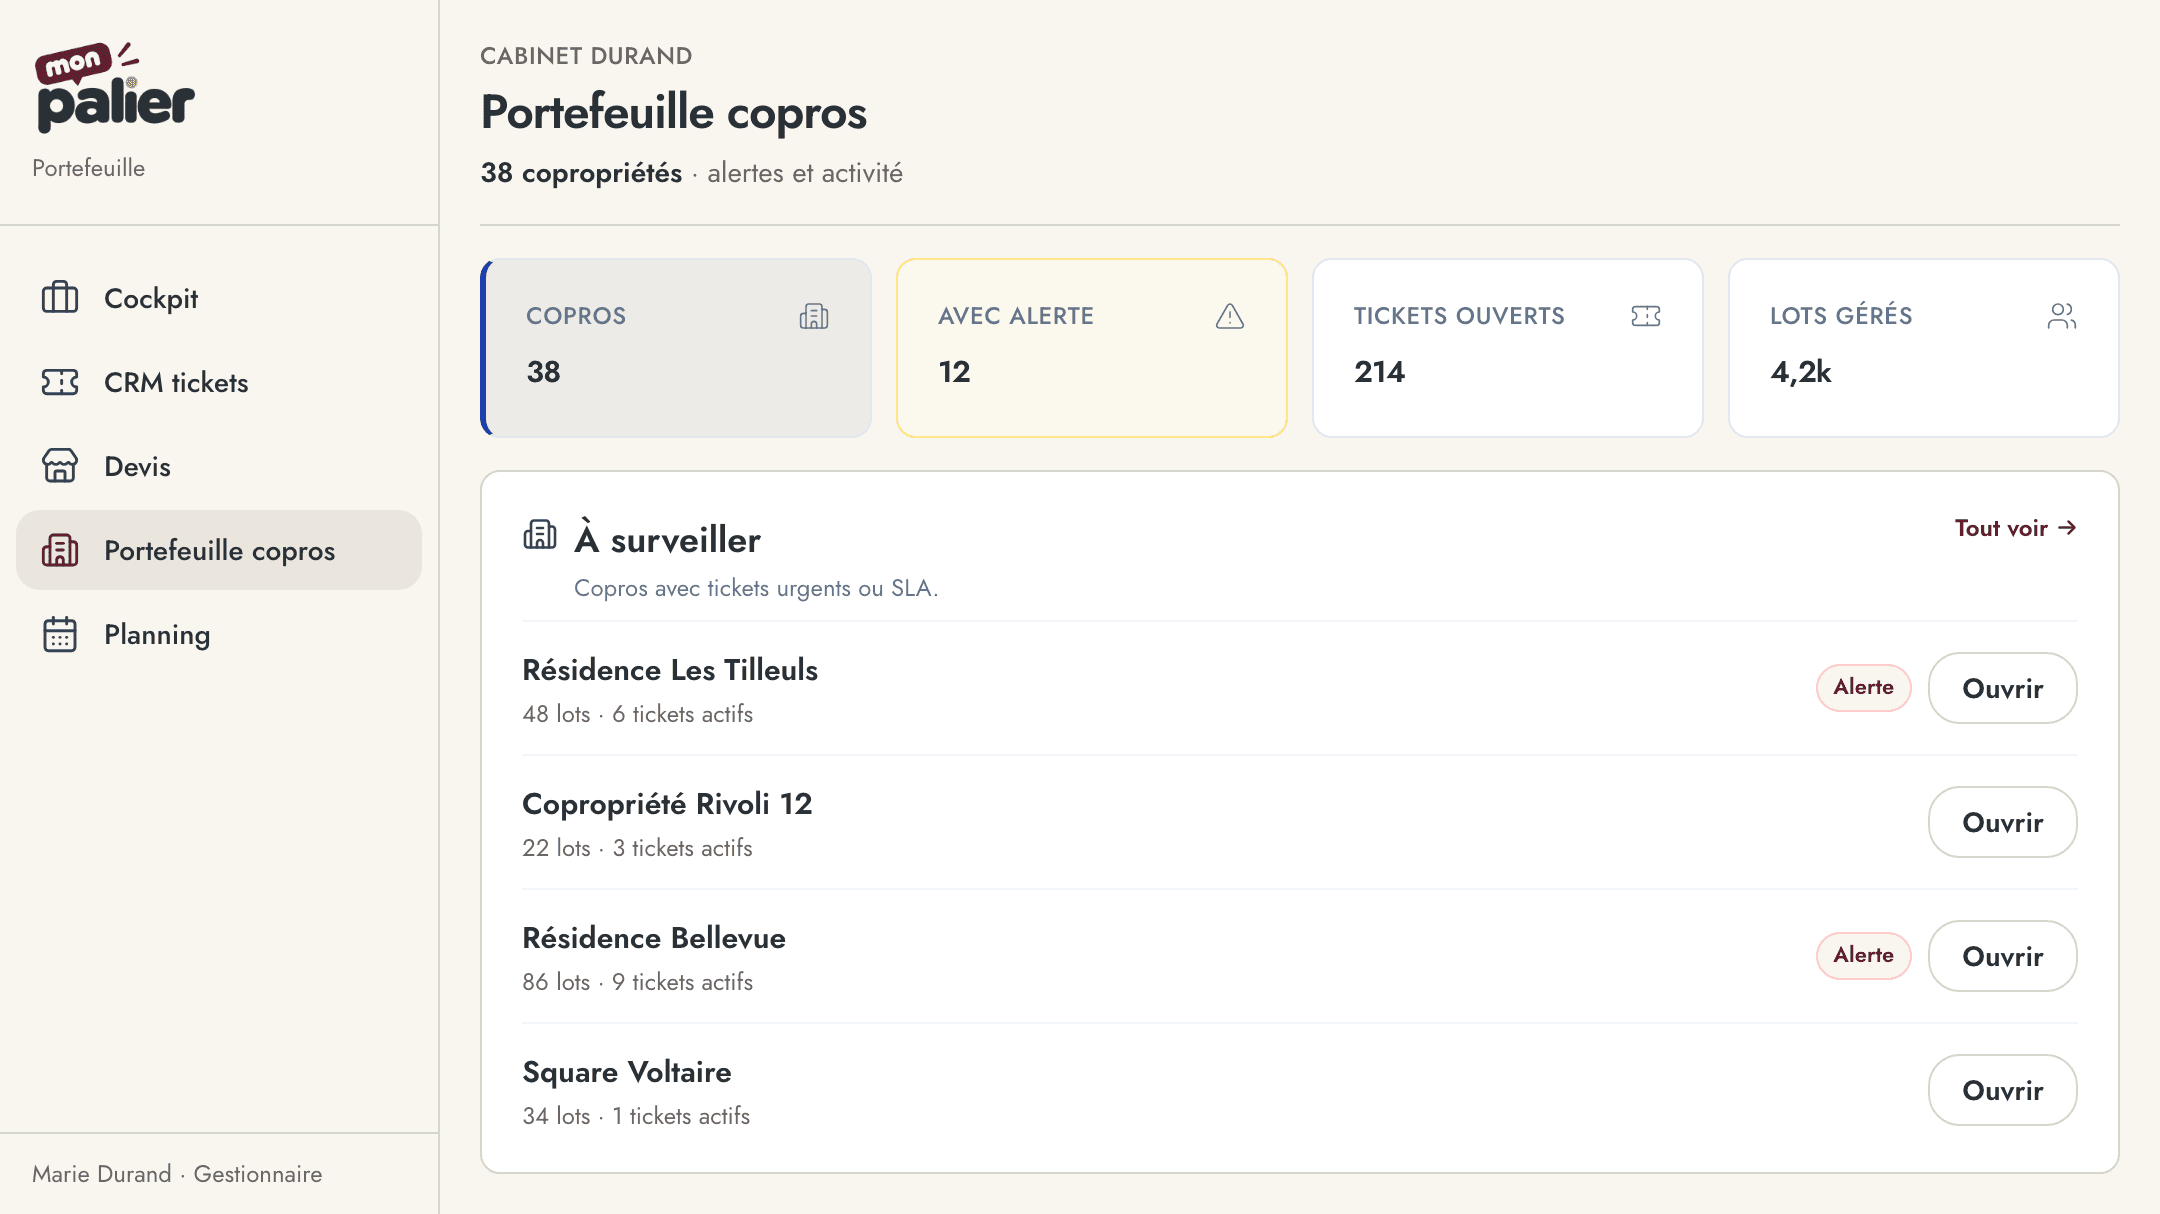This screenshot has width=2160, height=1214.
Task: Click '34 lots · 1 tickets actifs' text
Action: 636,1116
